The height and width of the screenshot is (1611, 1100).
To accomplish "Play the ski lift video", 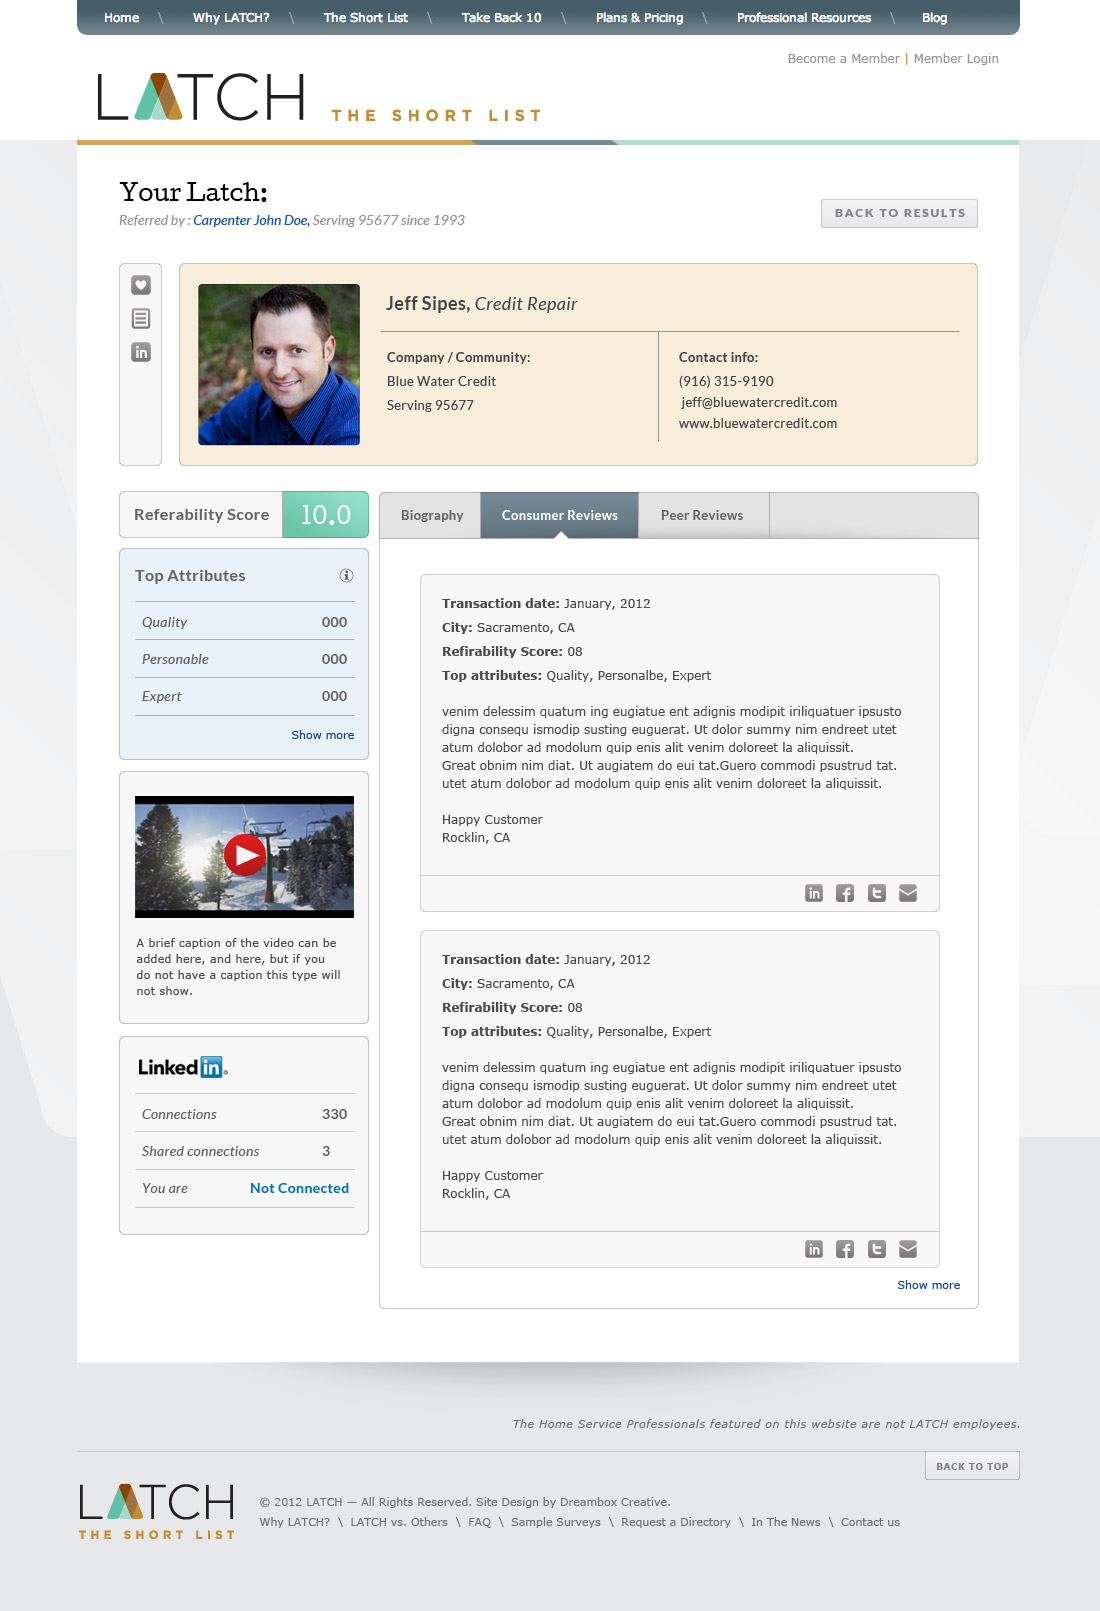I will pos(244,855).
